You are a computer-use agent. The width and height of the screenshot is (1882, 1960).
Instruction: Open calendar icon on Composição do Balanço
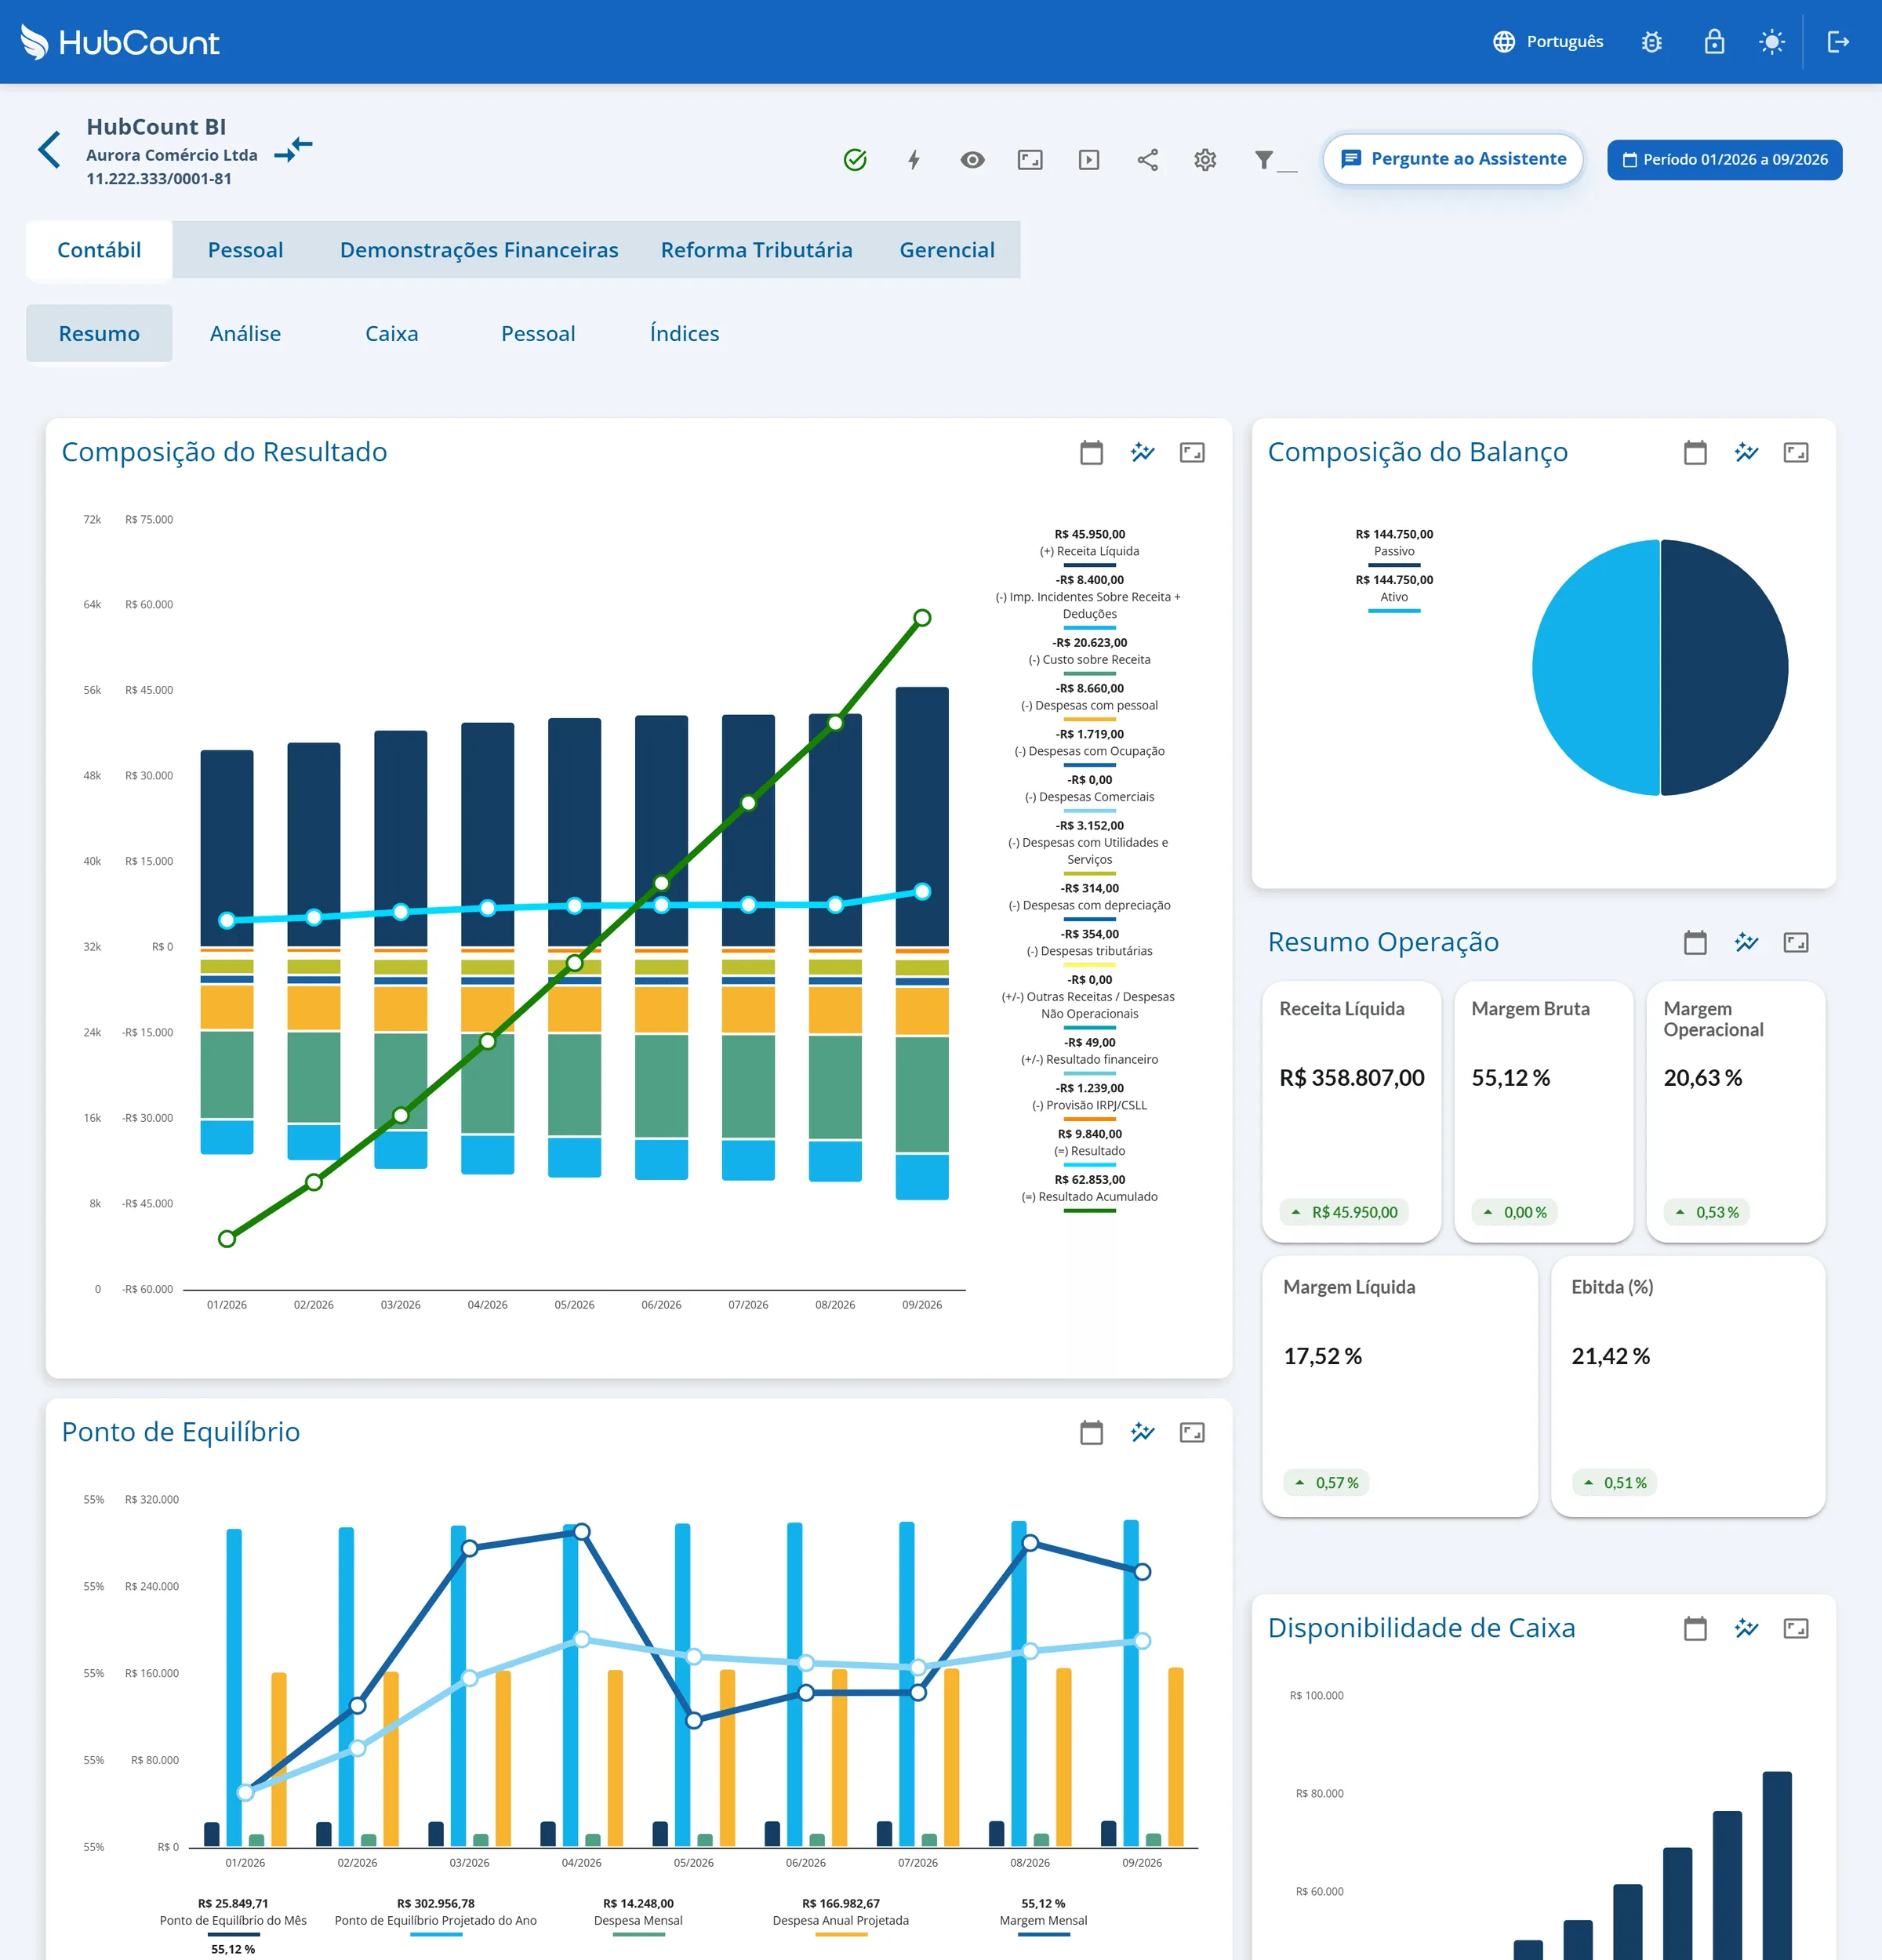coord(1695,453)
